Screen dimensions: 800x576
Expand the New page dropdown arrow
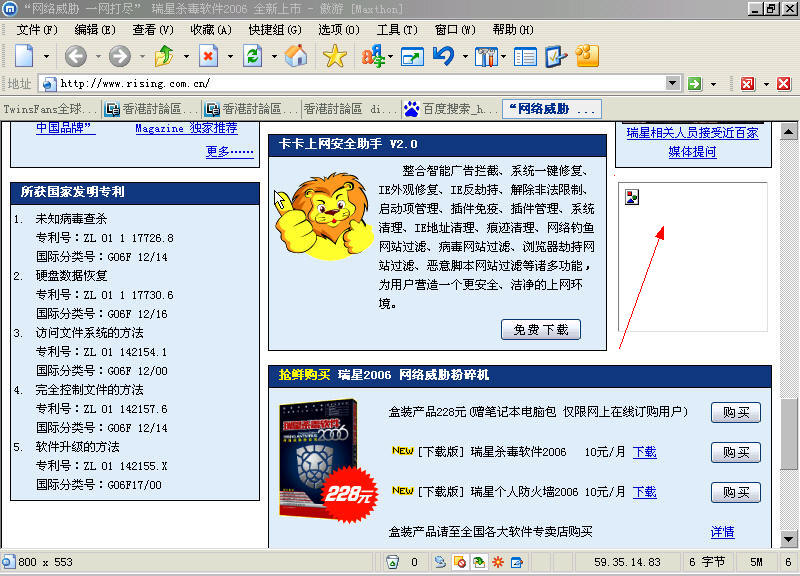pyautogui.click(x=46, y=56)
